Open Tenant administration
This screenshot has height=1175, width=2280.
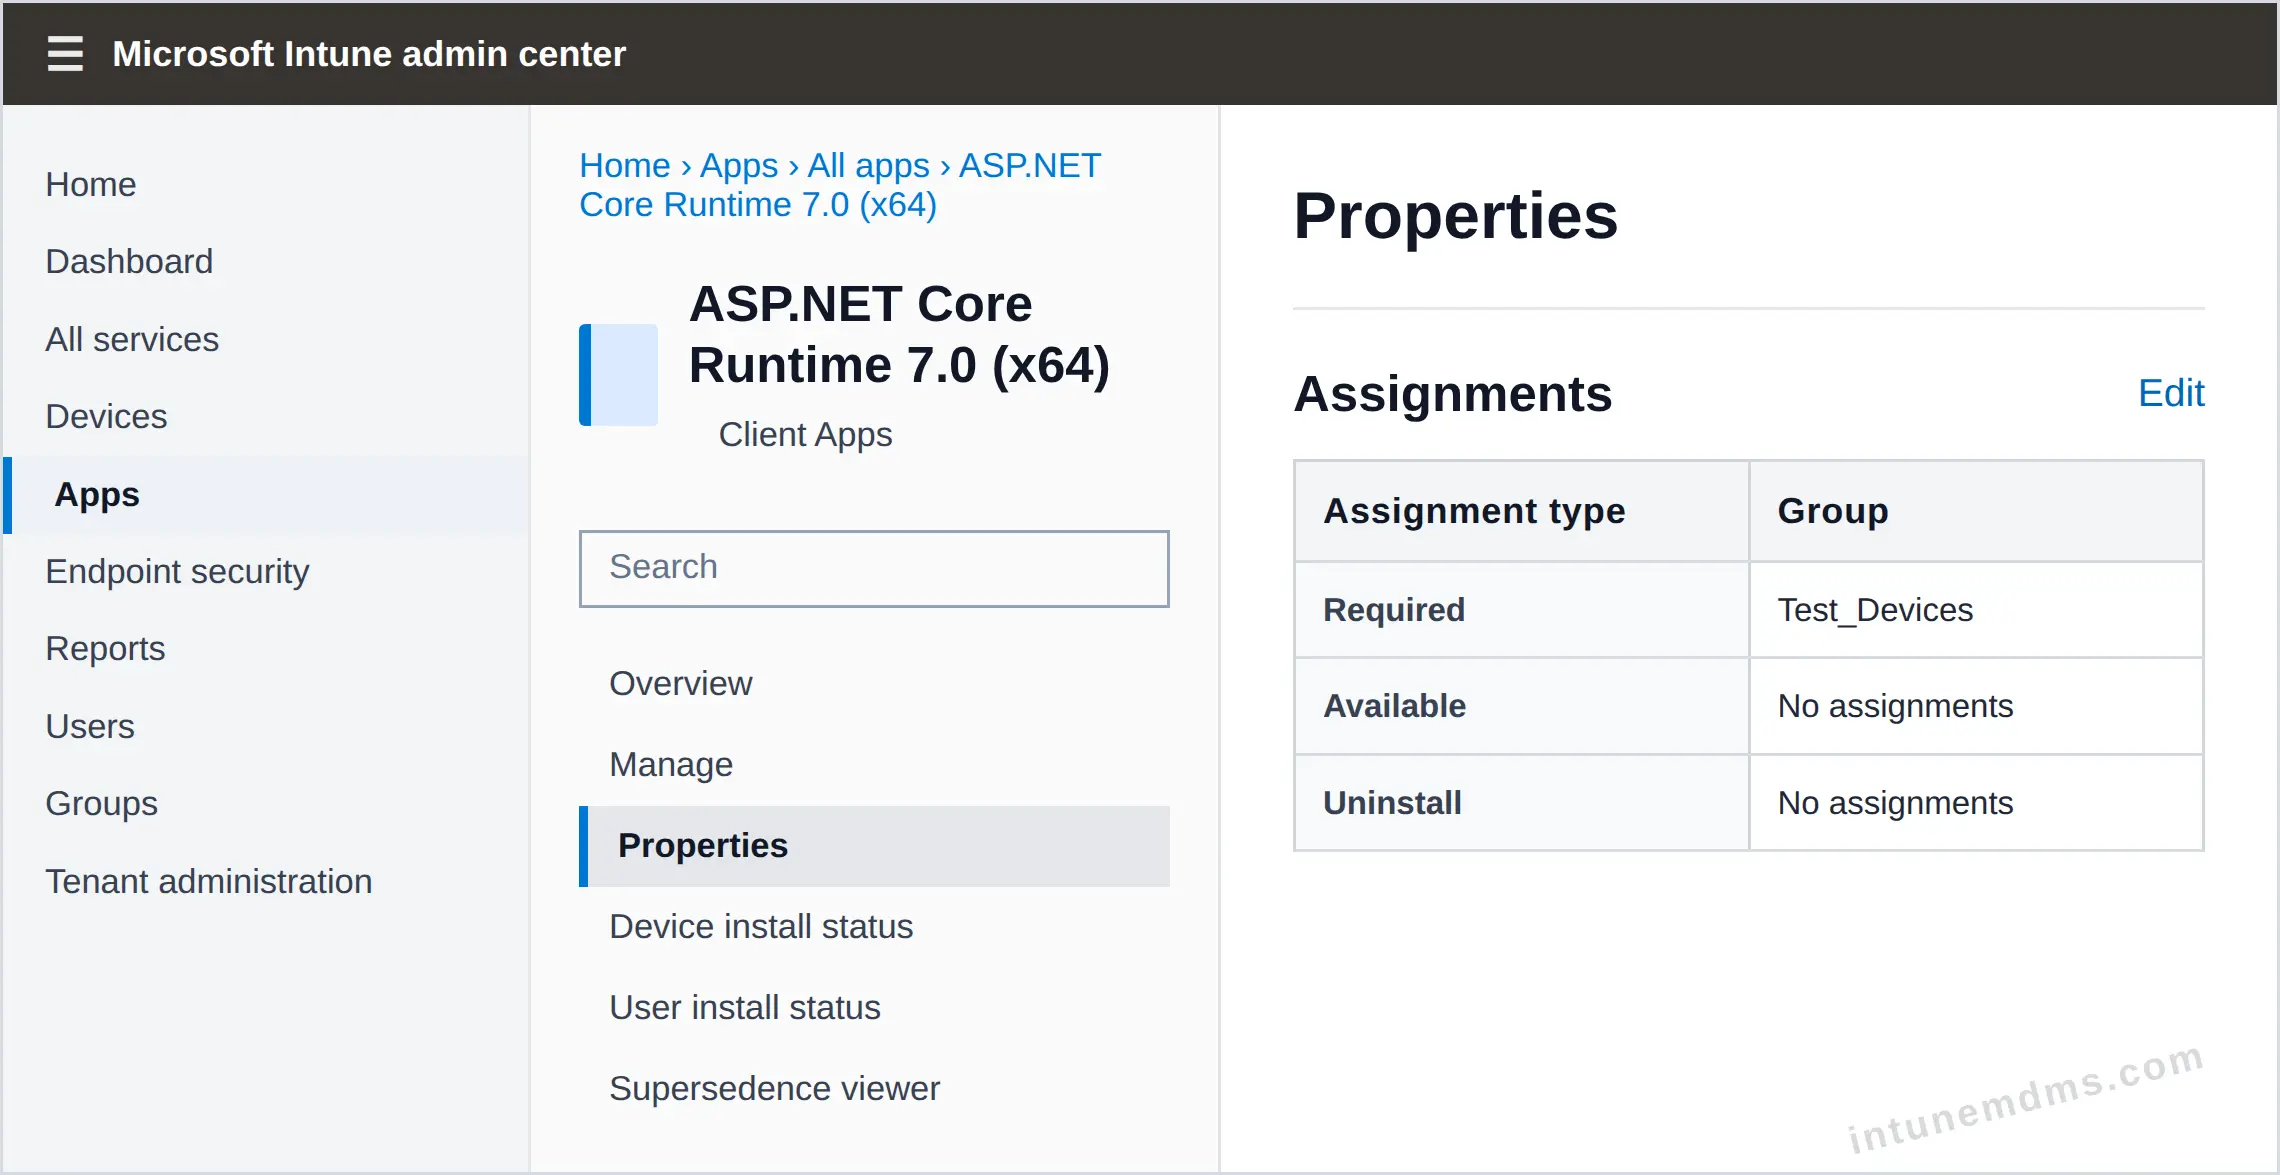[x=209, y=881]
